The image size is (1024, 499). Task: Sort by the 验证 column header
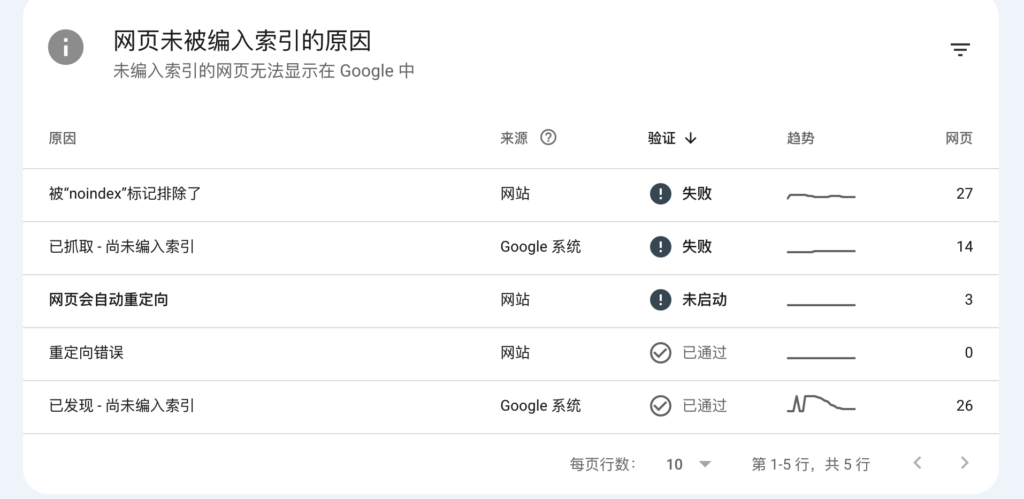click(662, 138)
